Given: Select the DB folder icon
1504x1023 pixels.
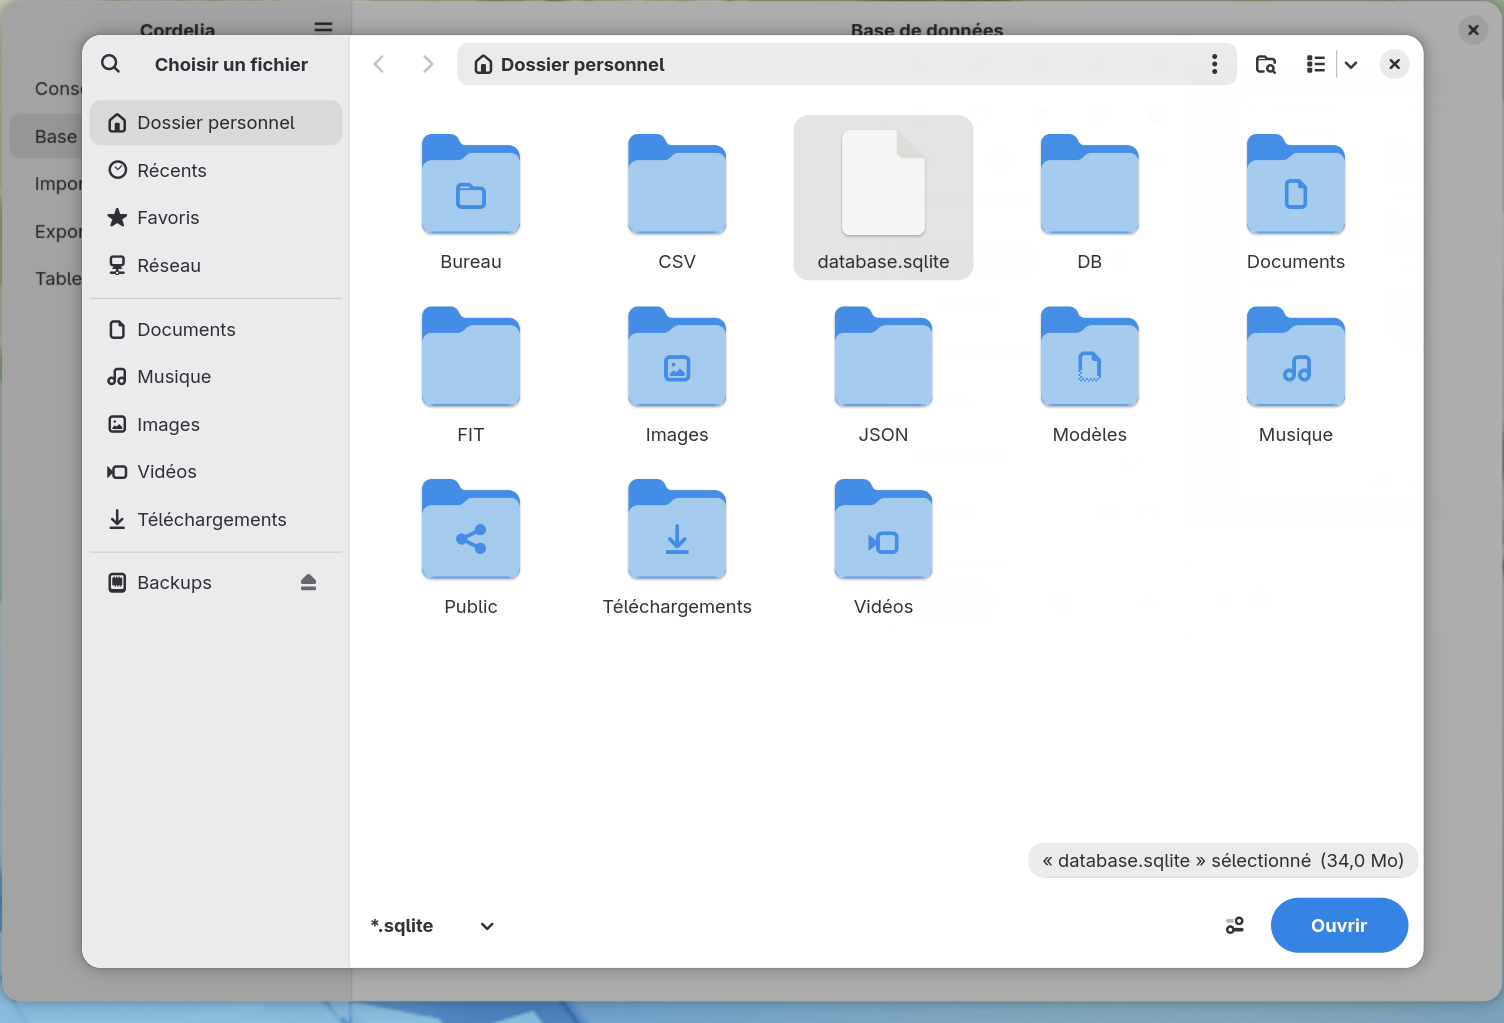Looking at the screenshot, I should click(1090, 184).
